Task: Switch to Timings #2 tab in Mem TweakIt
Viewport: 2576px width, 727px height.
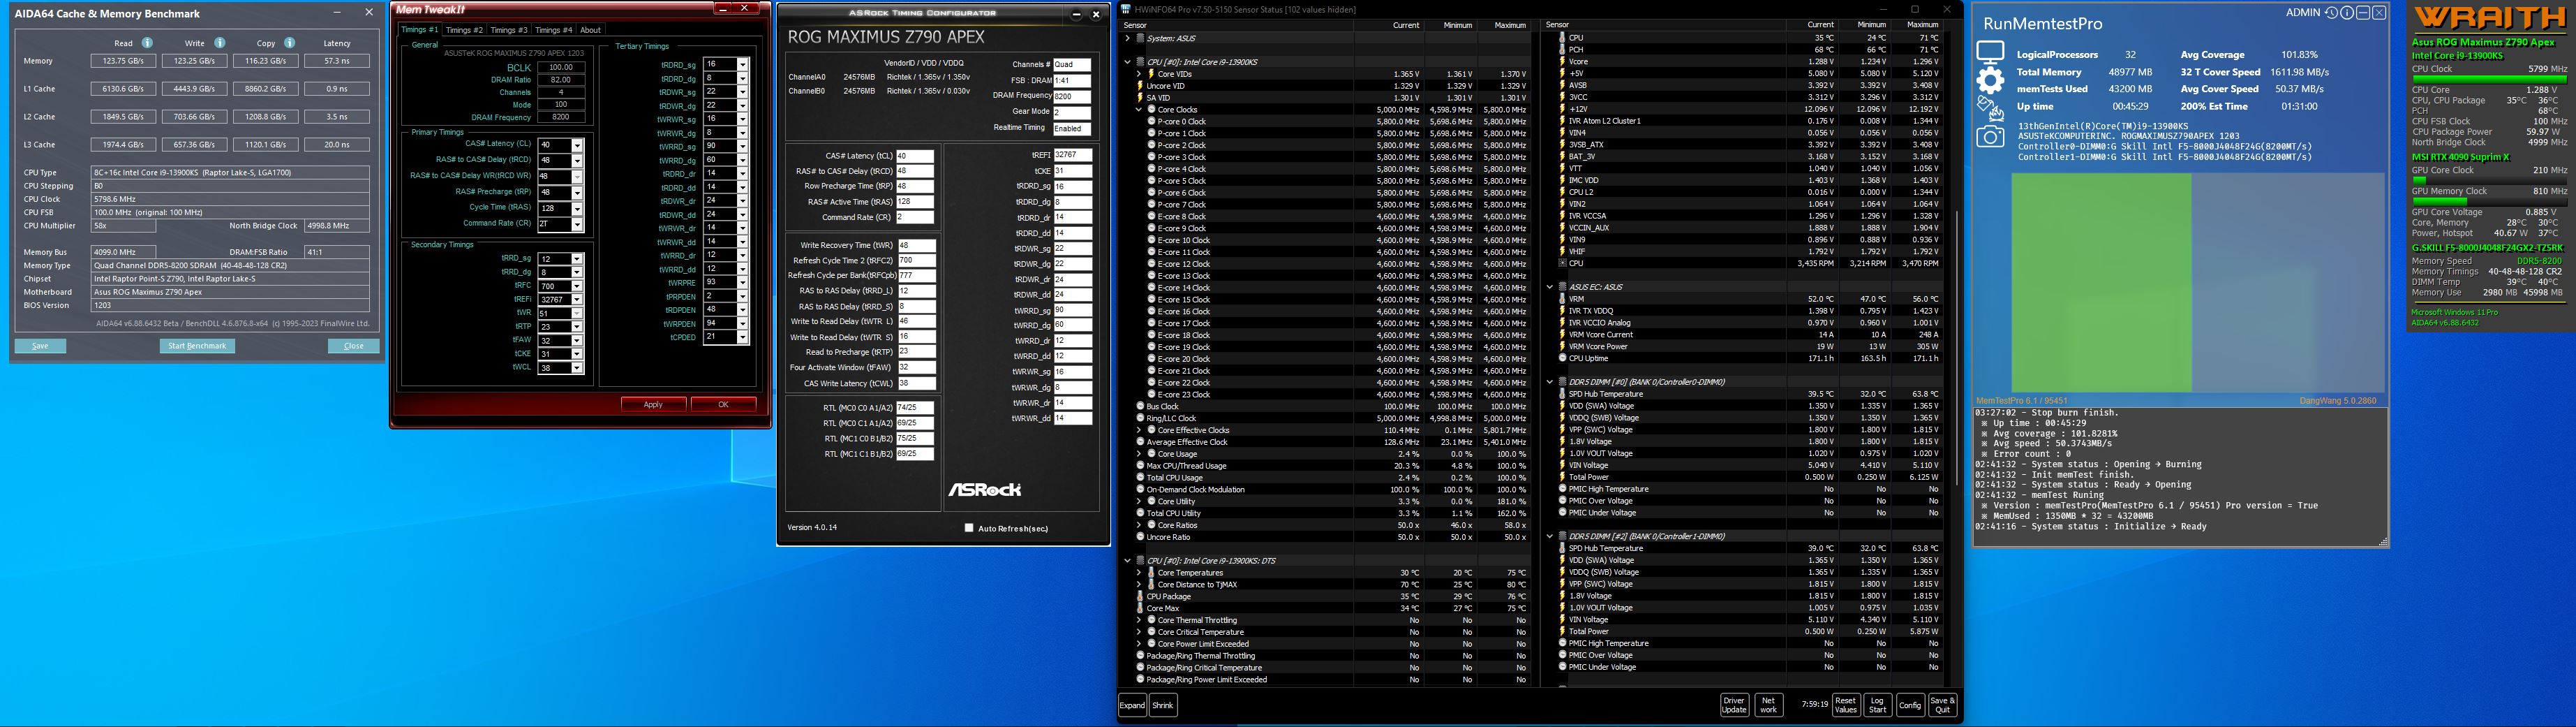Action: pos(464,30)
